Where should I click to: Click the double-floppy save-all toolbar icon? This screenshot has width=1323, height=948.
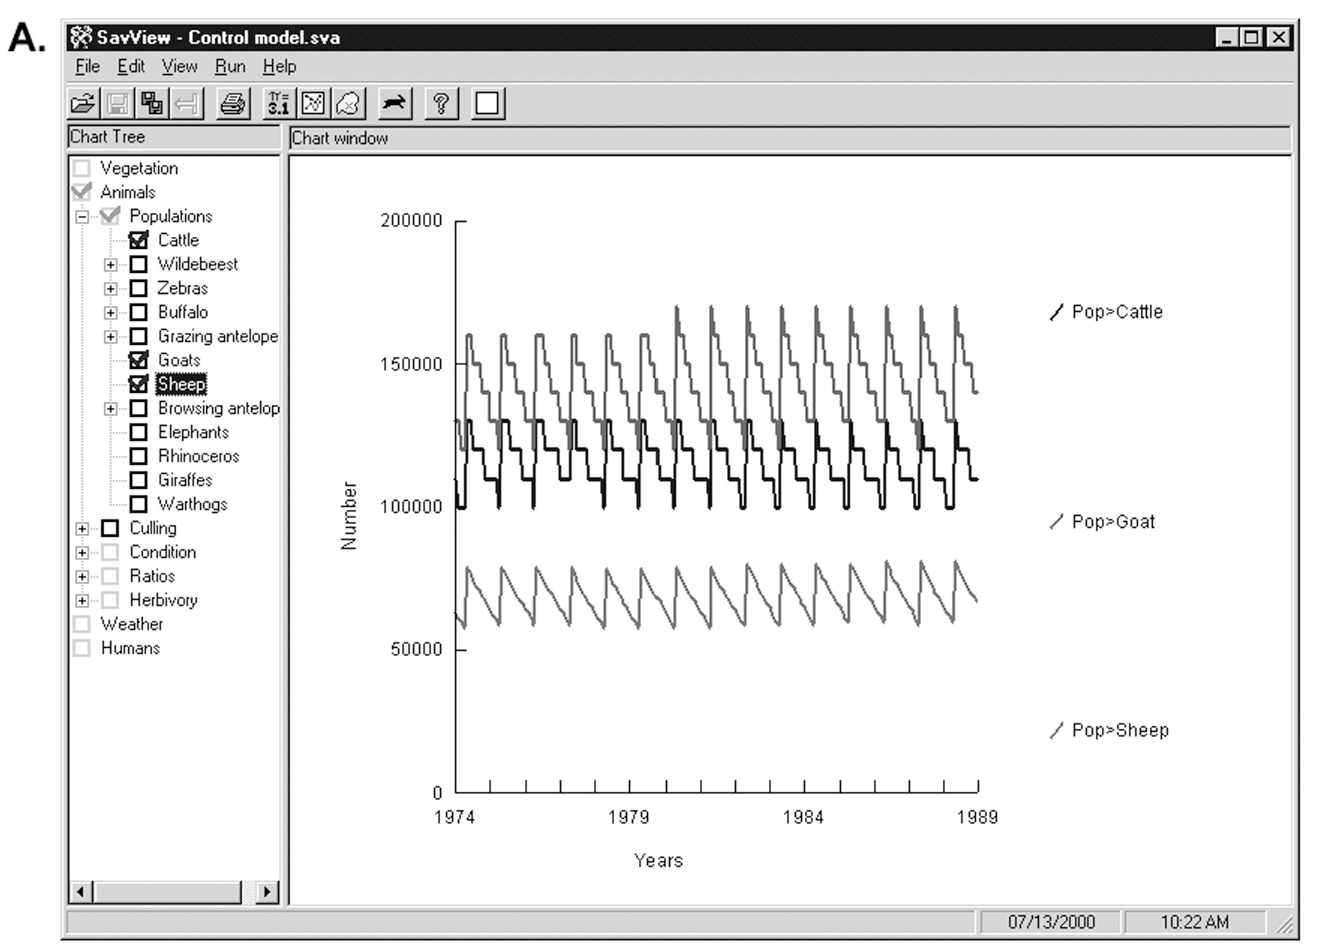(x=152, y=103)
